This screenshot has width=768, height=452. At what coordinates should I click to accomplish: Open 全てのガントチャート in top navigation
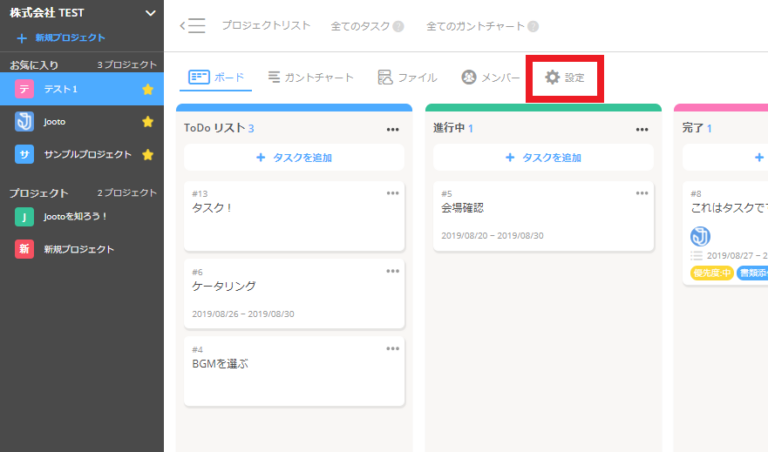pos(475,26)
